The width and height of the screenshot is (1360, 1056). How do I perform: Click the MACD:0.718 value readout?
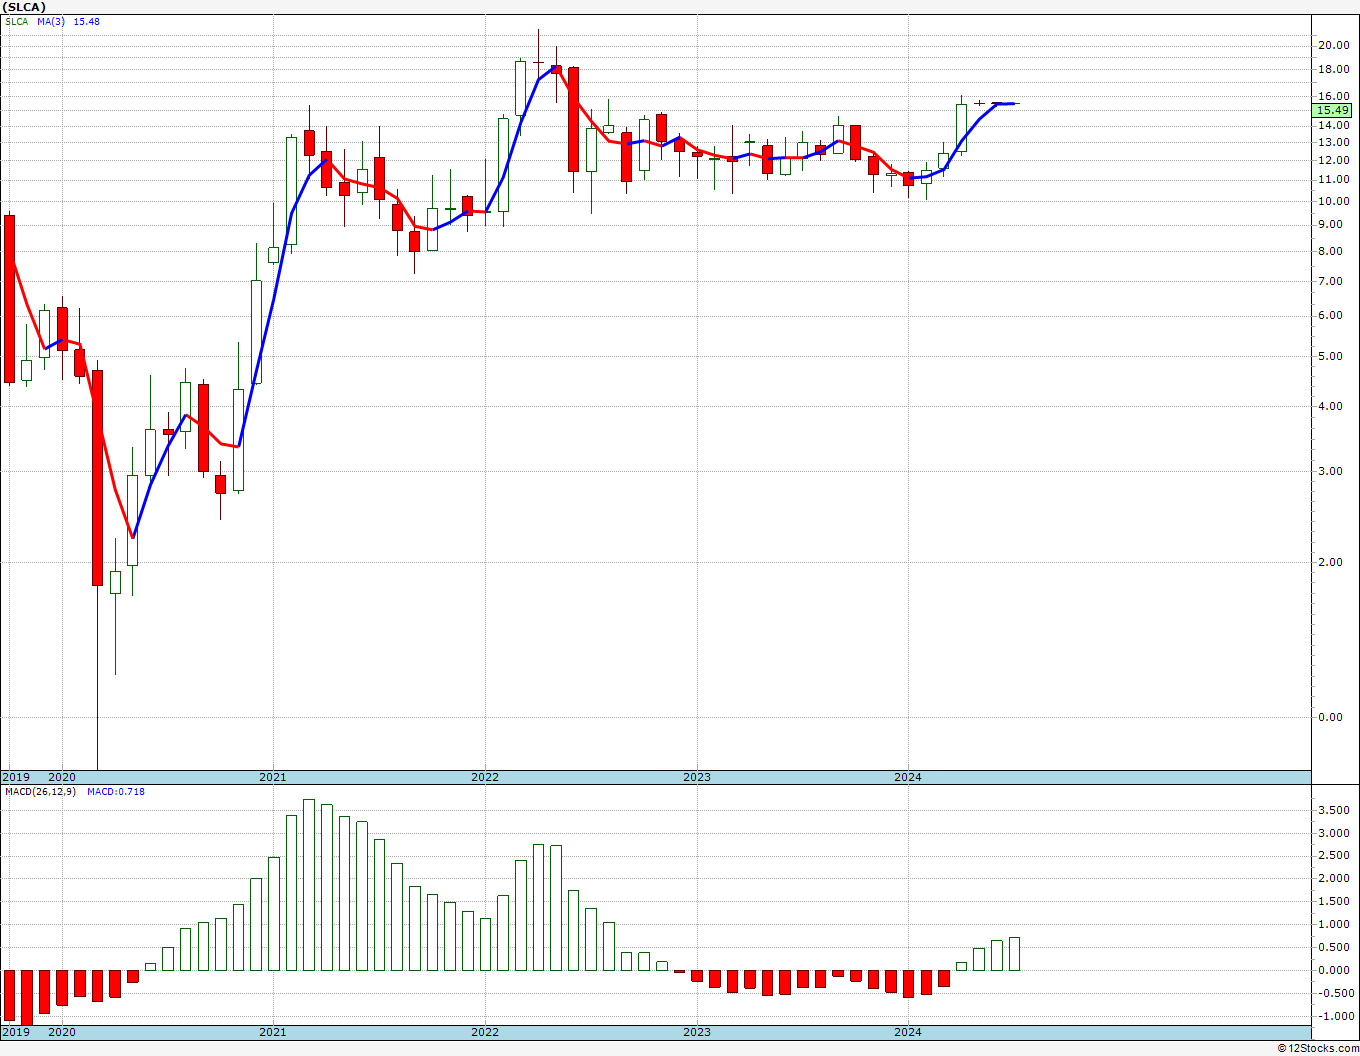[x=116, y=792]
